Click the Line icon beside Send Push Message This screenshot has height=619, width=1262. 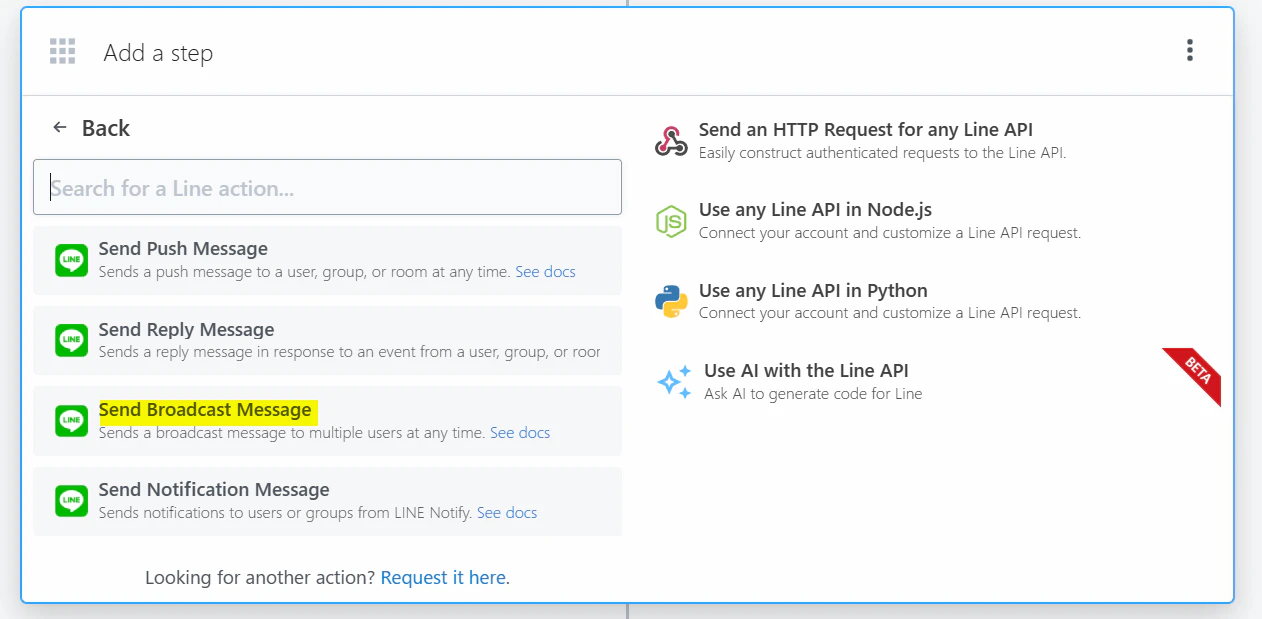click(x=72, y=260)
